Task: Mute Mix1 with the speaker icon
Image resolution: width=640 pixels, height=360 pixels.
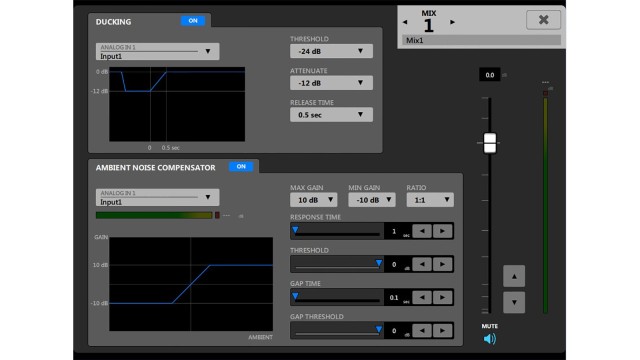Action: [489, 339]
